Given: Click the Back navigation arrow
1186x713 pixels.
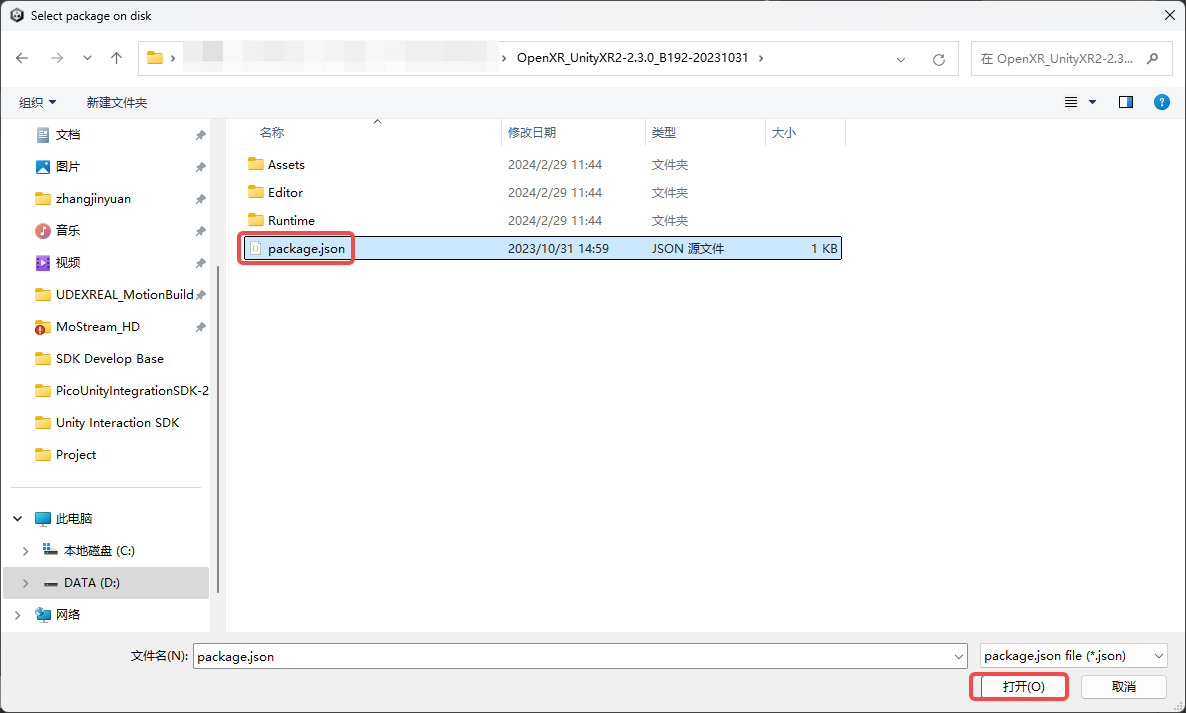Looking at the screenshot, I should pos(22,58).
